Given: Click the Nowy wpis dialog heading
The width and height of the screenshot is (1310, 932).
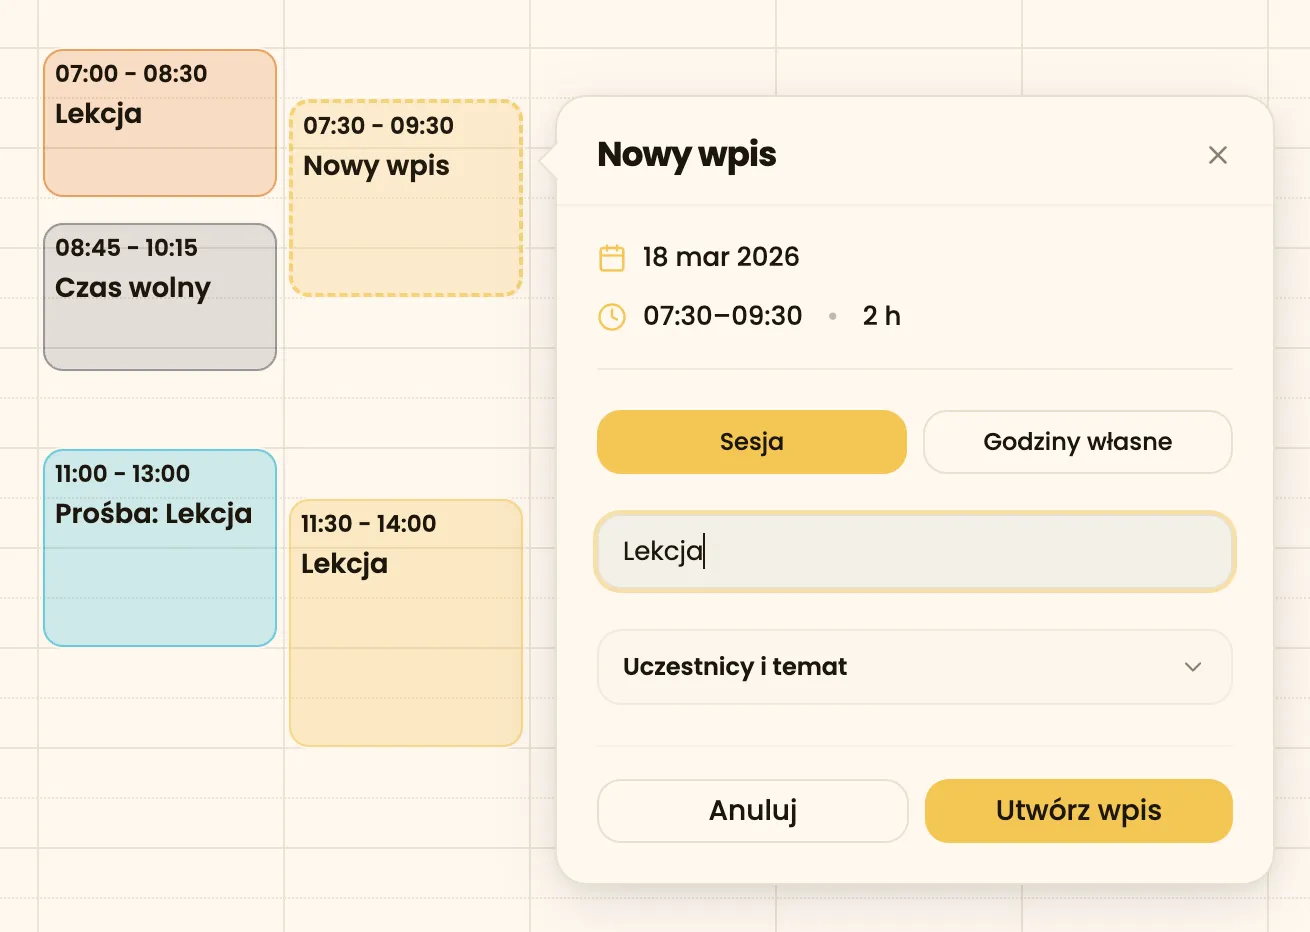Looking at the screenshot, I should (687, 155).
